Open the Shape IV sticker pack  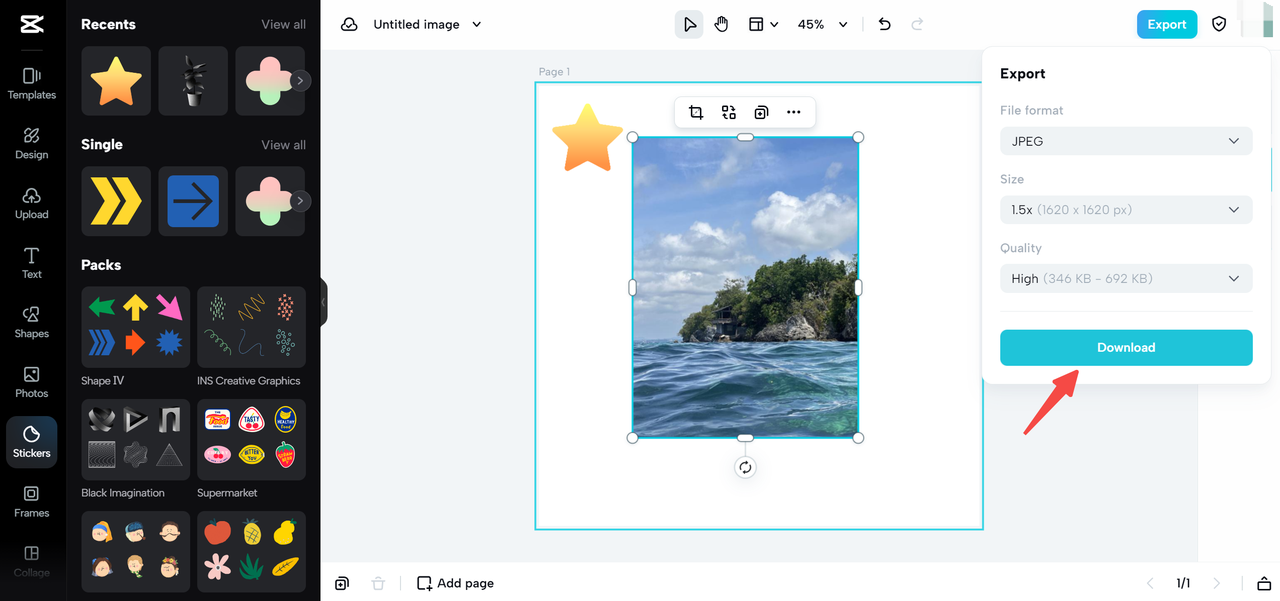click(x=135, y=327)
